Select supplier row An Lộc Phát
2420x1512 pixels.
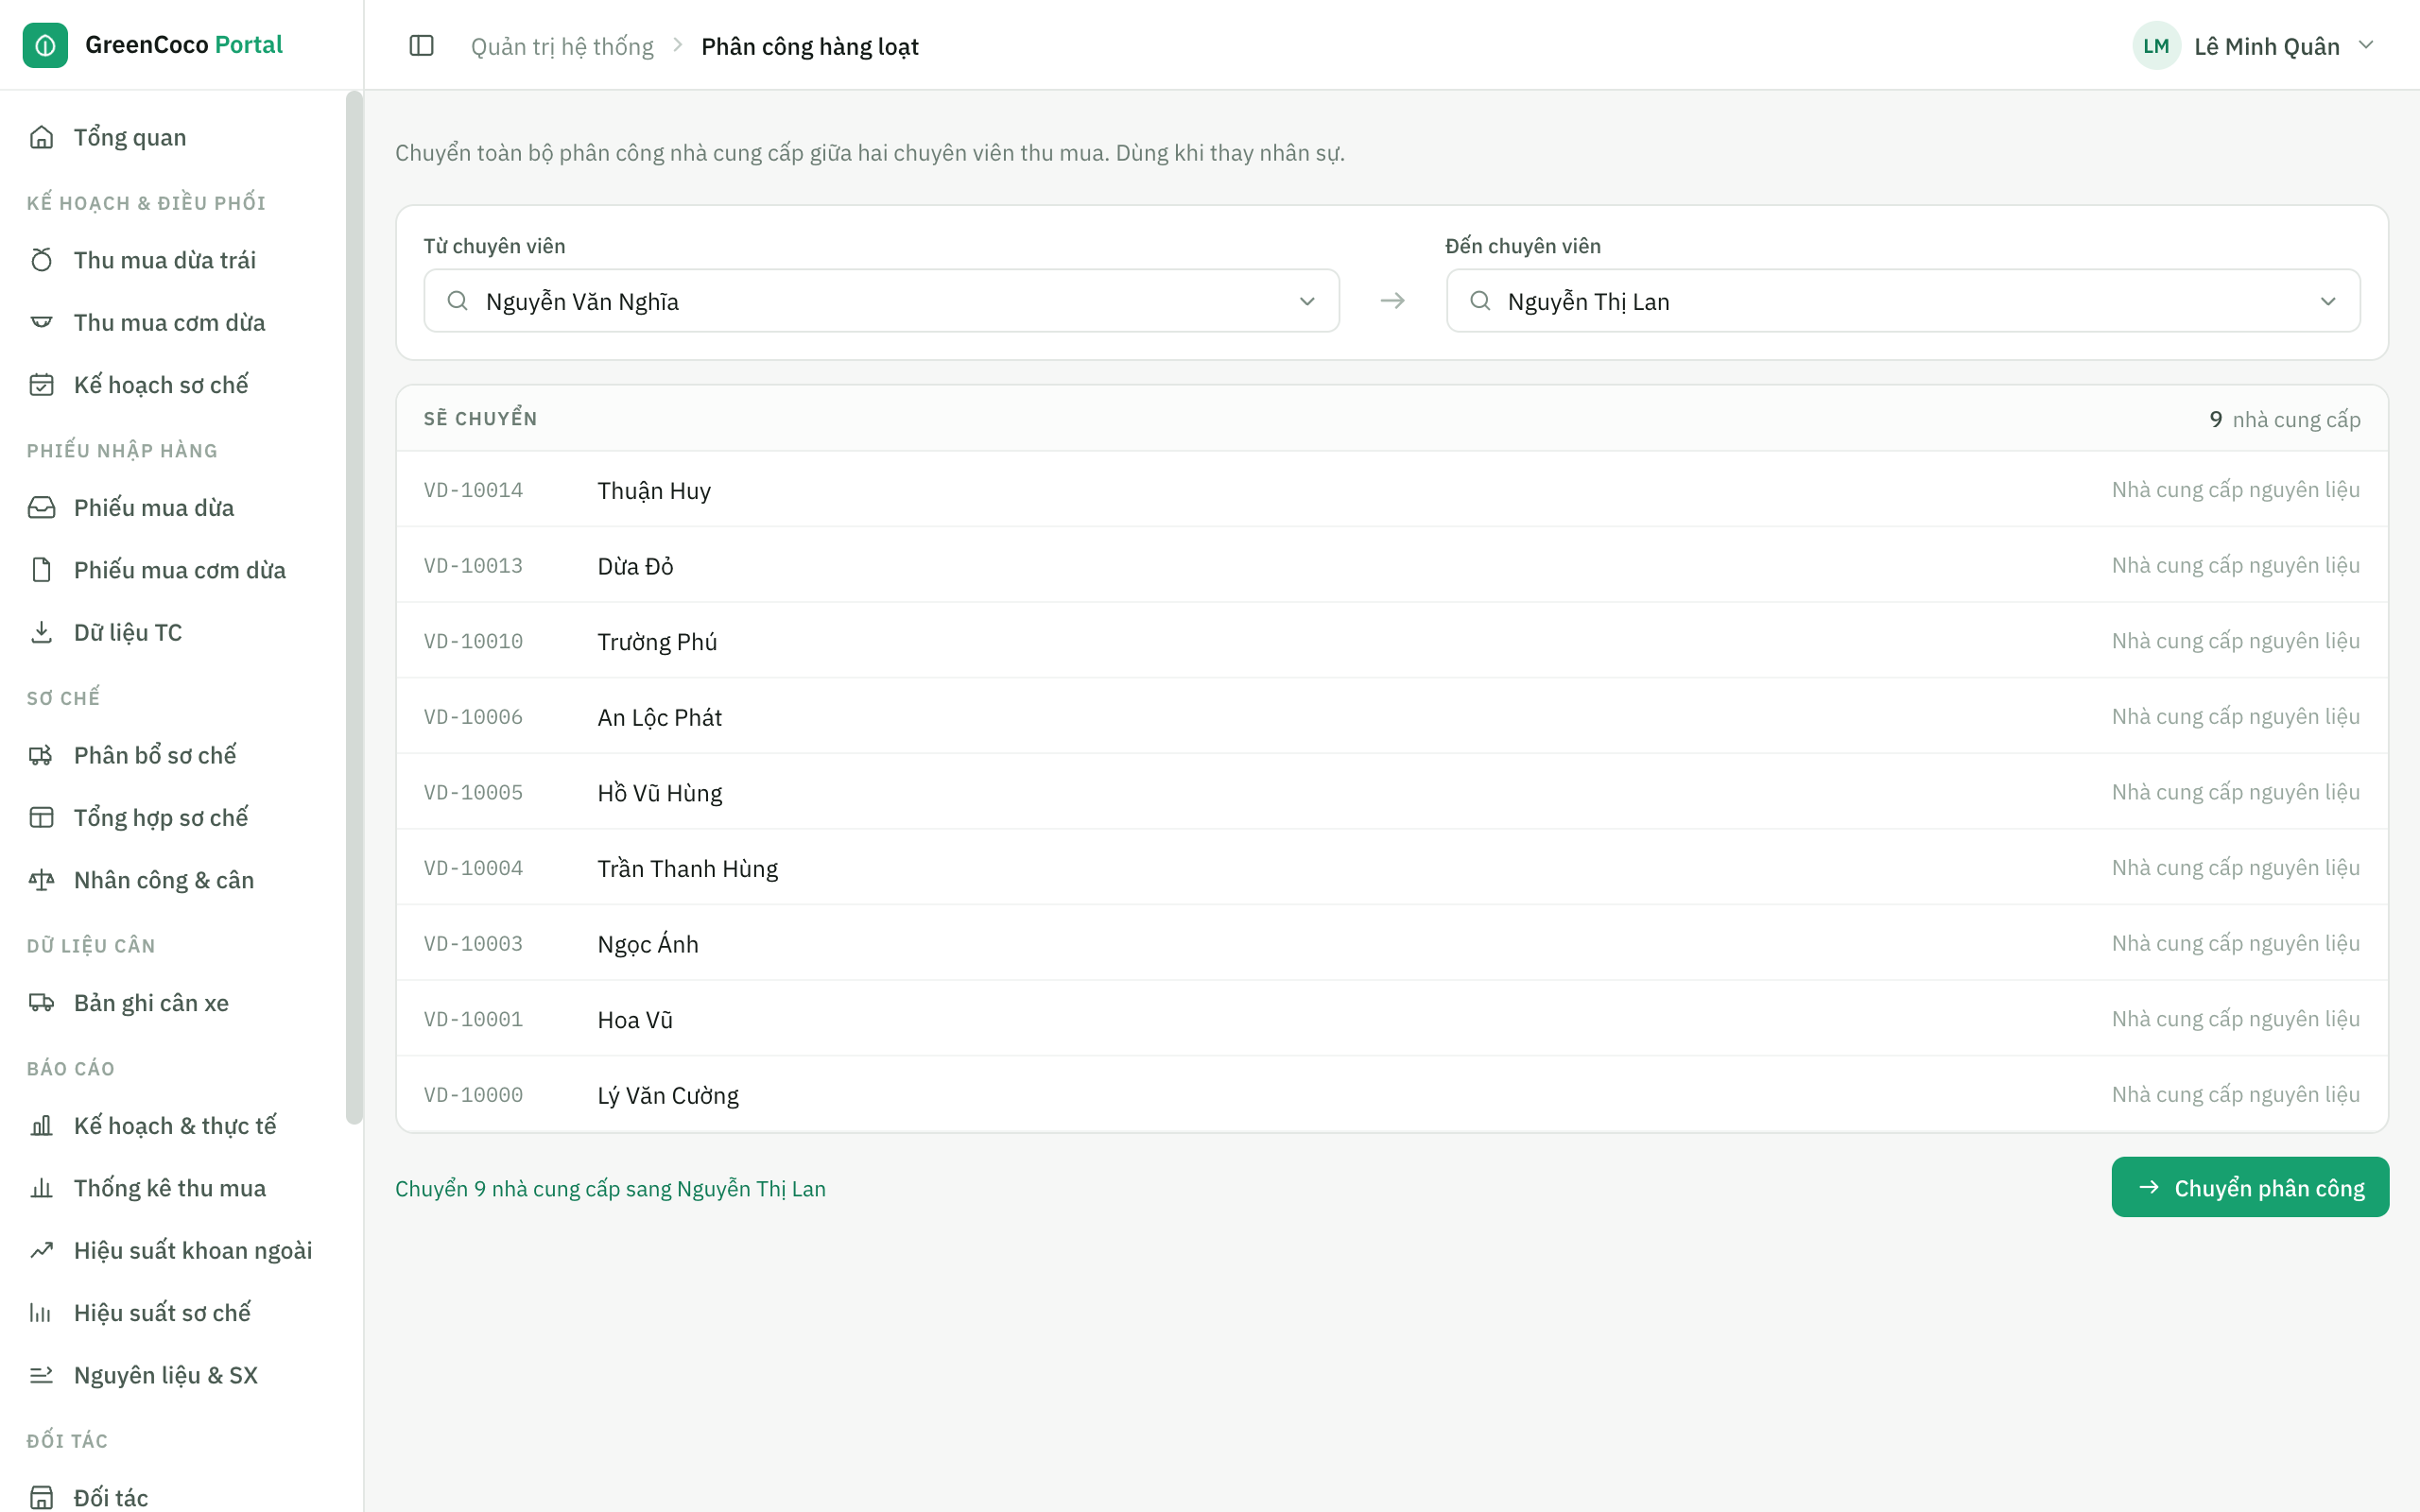click(x=1392, y=717)
